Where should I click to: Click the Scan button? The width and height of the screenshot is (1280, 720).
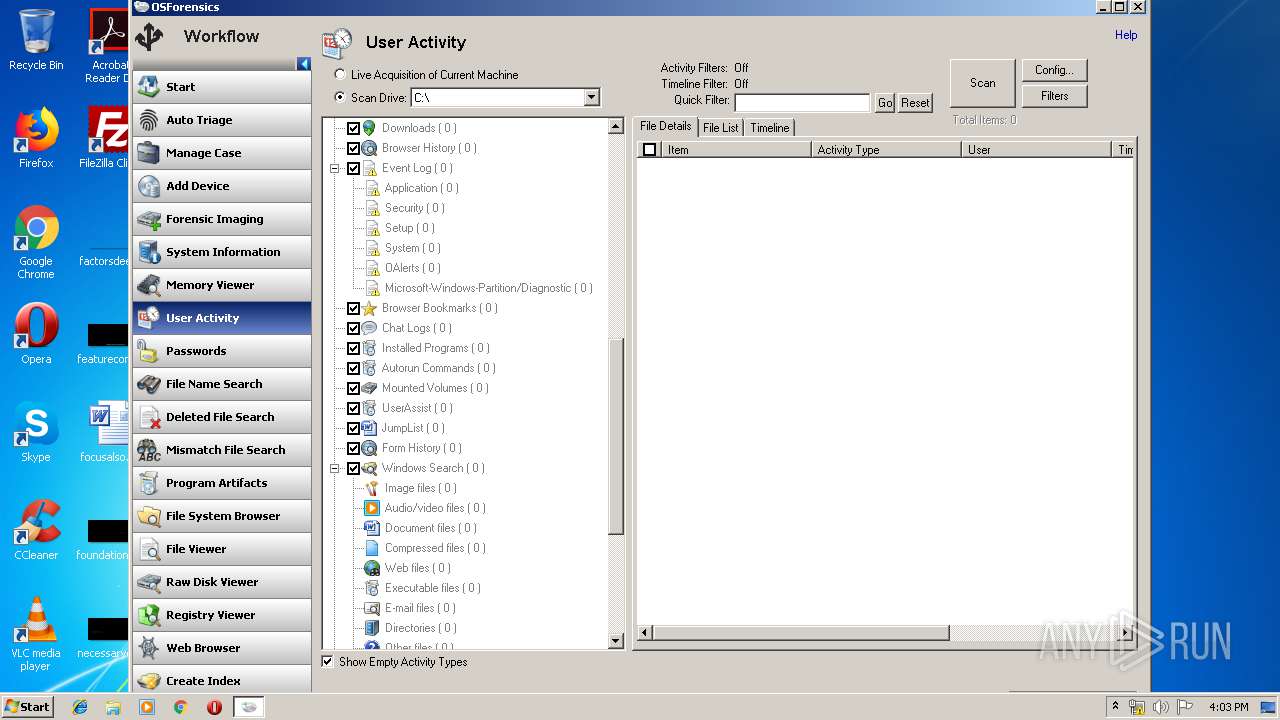982,83
